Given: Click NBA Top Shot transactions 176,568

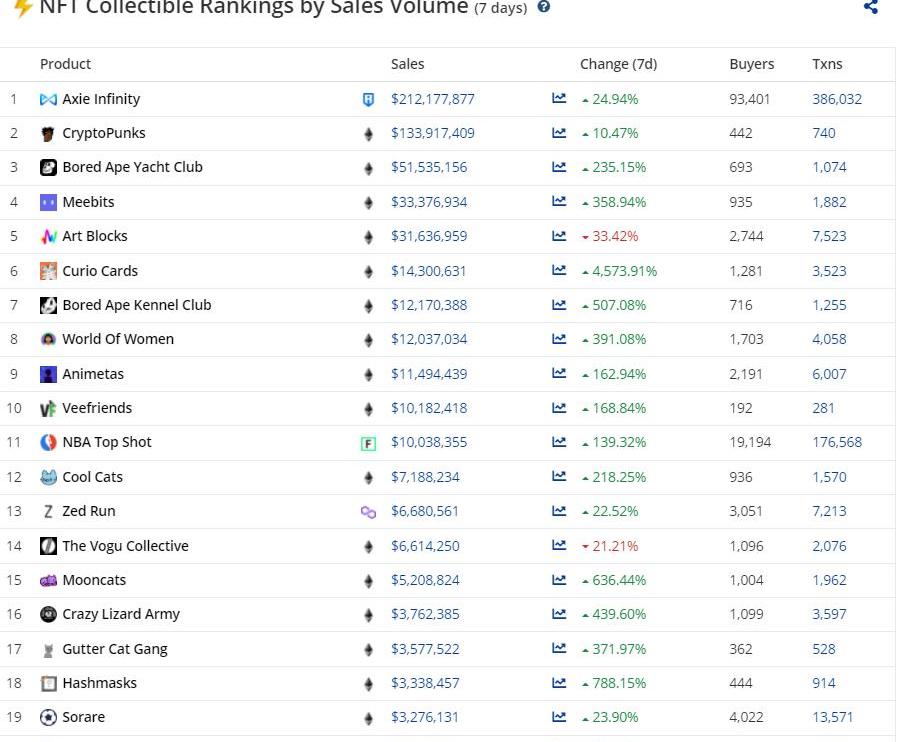Looking at the screenshot, I should click(x=837, y=442).
